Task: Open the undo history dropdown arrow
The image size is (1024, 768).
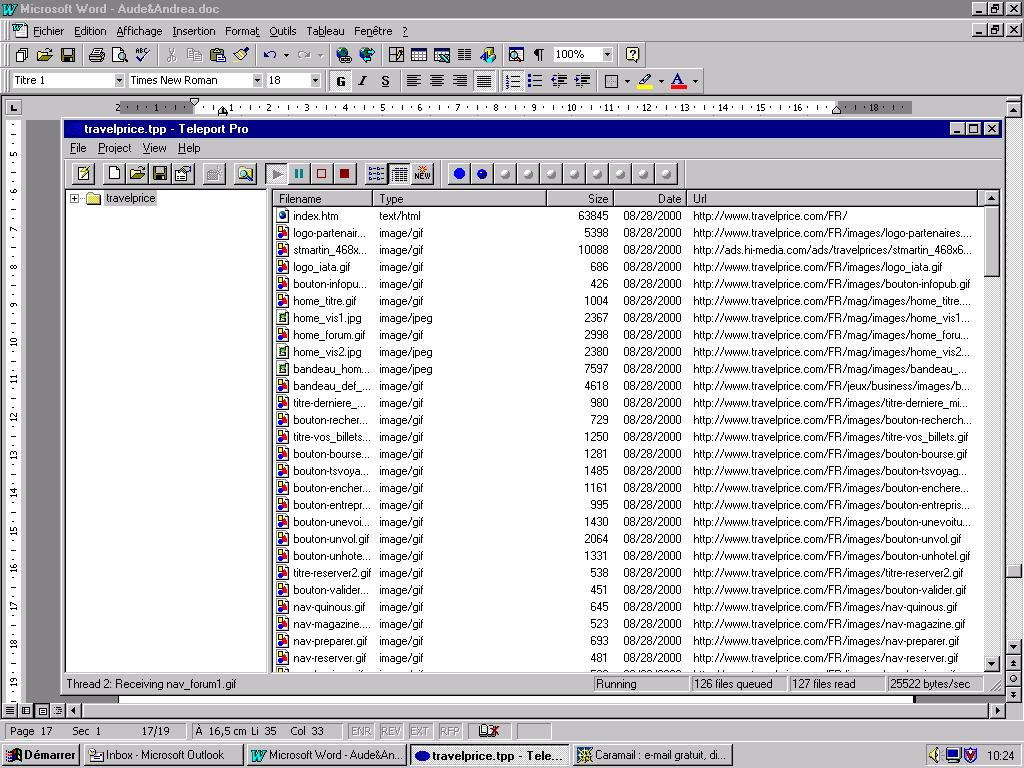Action: point(286,55)
